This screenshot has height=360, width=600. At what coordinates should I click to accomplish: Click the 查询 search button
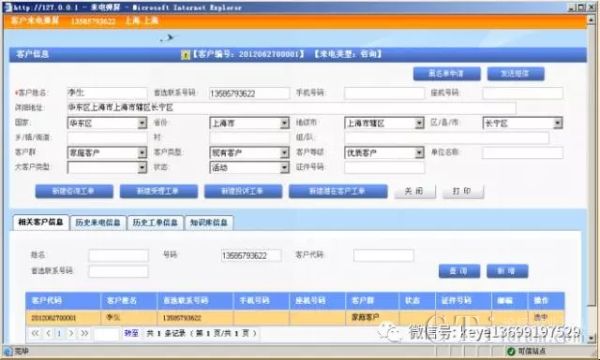pyautogui.click(x=459, y=271)
